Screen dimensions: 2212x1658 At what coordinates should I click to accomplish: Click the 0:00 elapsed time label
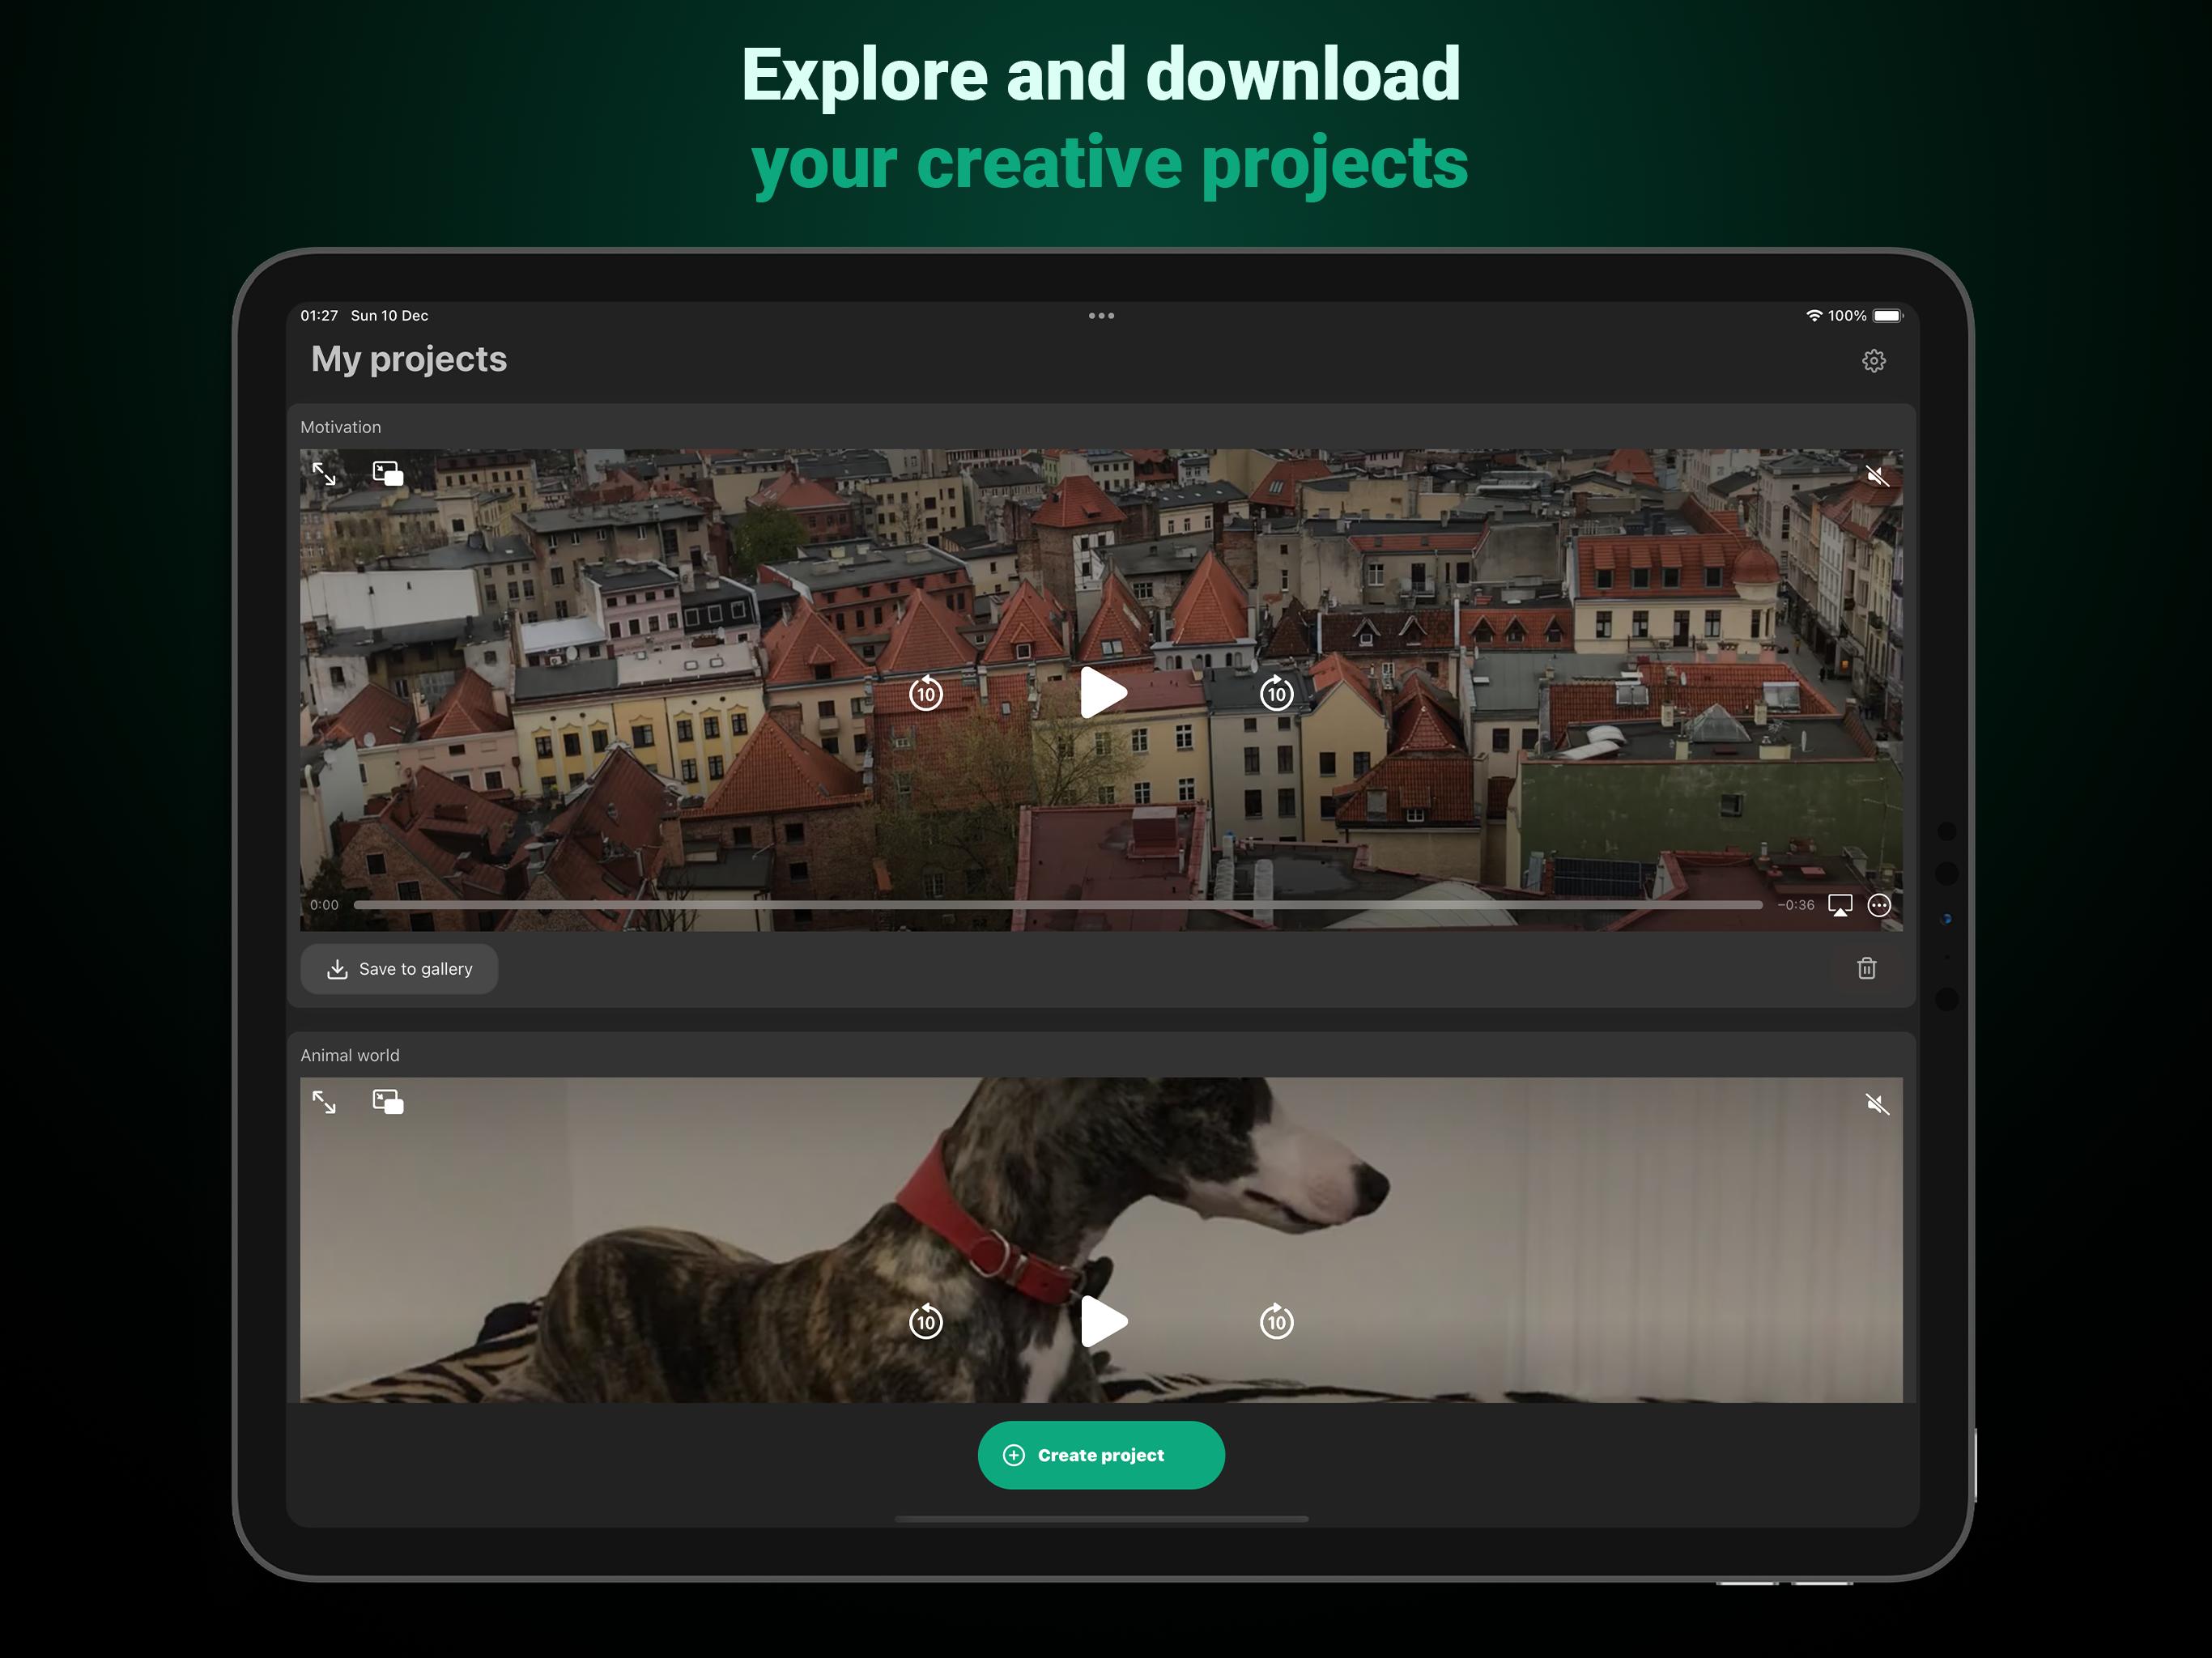(x=324, y=905)
